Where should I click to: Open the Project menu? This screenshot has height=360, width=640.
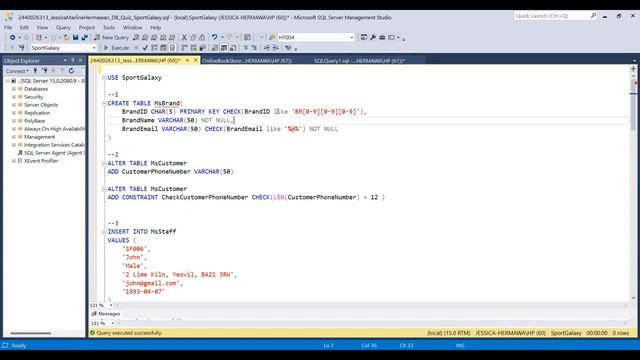87,27
